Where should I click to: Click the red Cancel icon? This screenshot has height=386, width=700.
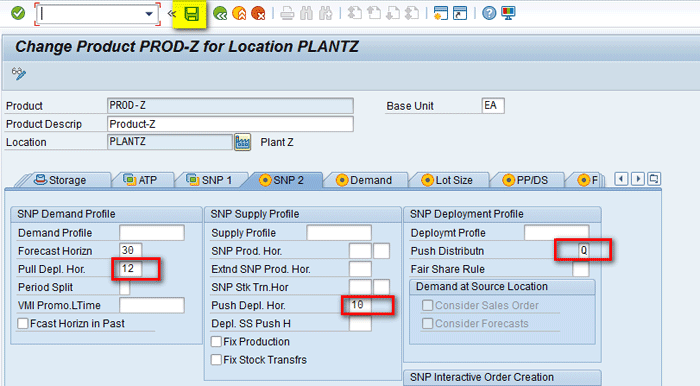click(258, 14)
